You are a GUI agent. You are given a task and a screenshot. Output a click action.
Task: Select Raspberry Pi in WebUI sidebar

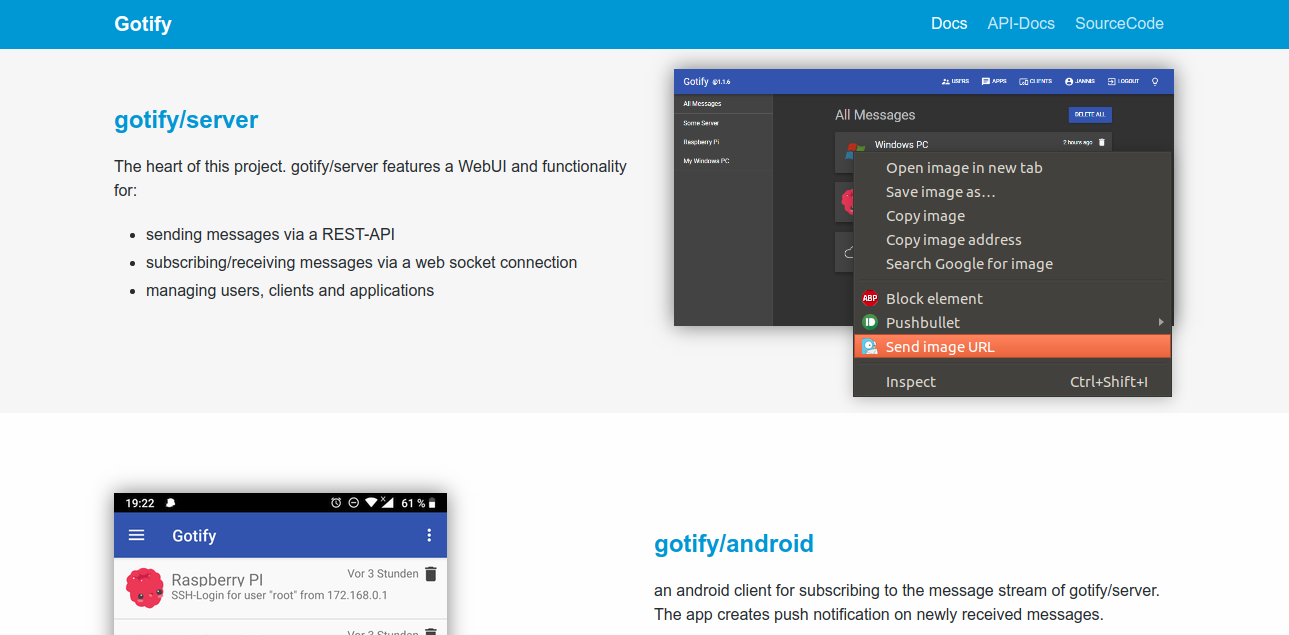click(723, 142)
